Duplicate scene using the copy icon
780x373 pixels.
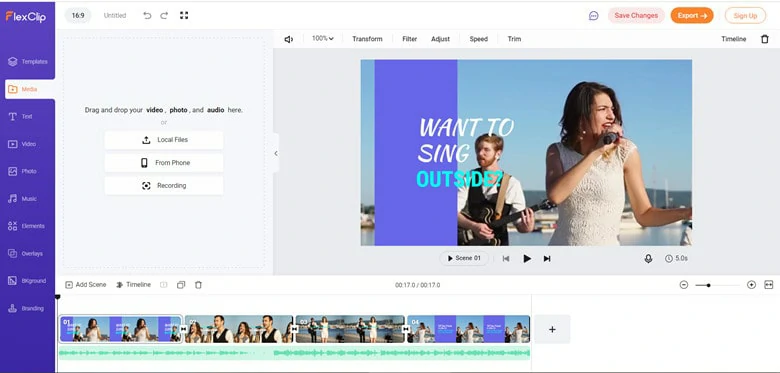(181, 285)
